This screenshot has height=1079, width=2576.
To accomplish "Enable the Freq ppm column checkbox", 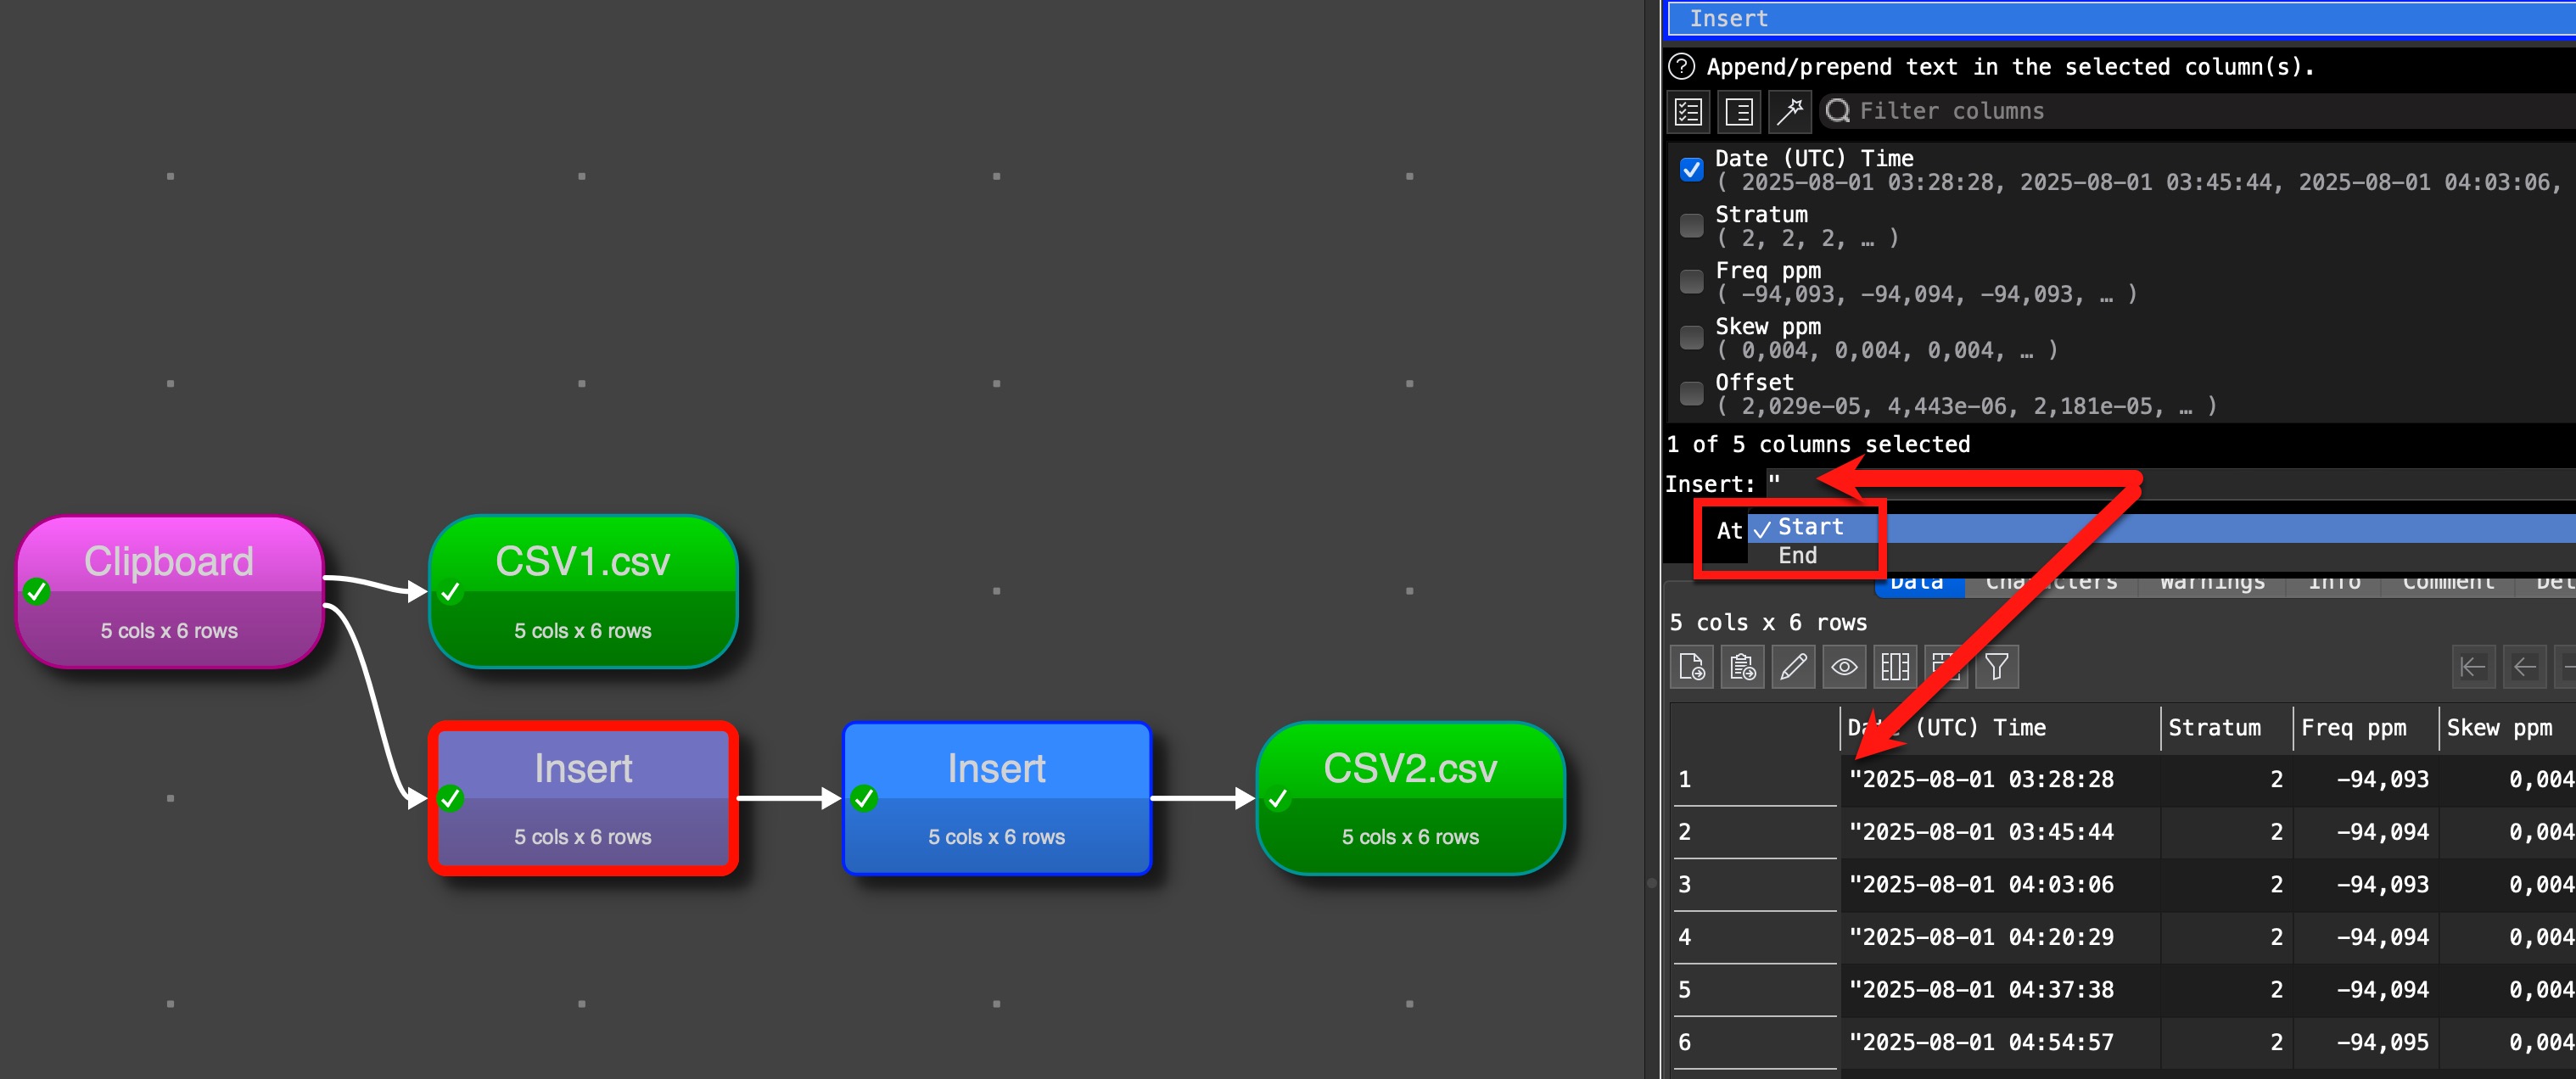I will pyautogui.click(x=1691, y=281).
